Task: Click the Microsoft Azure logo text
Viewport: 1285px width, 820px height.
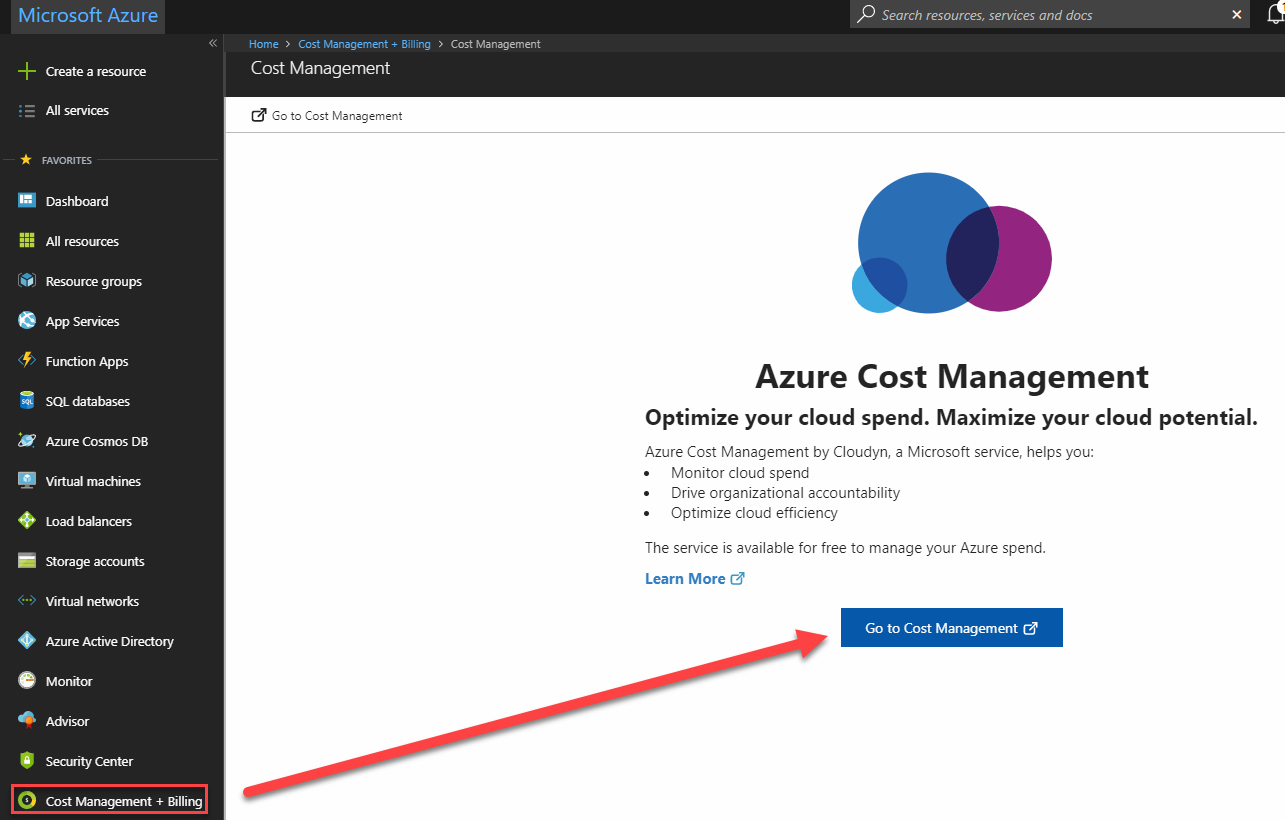Action: (88, 16)
